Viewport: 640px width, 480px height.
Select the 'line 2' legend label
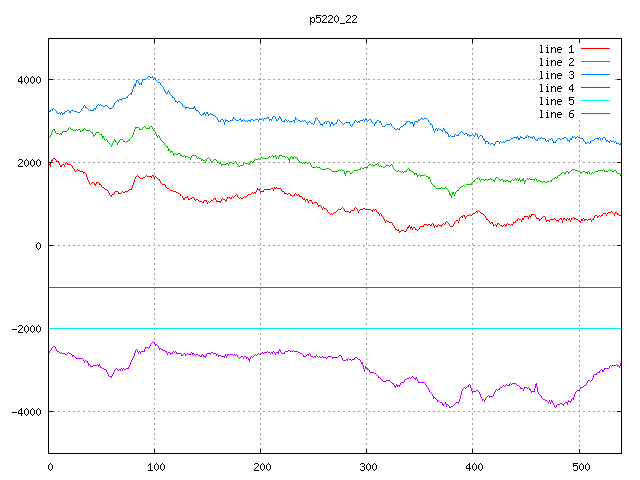[556, 62]
